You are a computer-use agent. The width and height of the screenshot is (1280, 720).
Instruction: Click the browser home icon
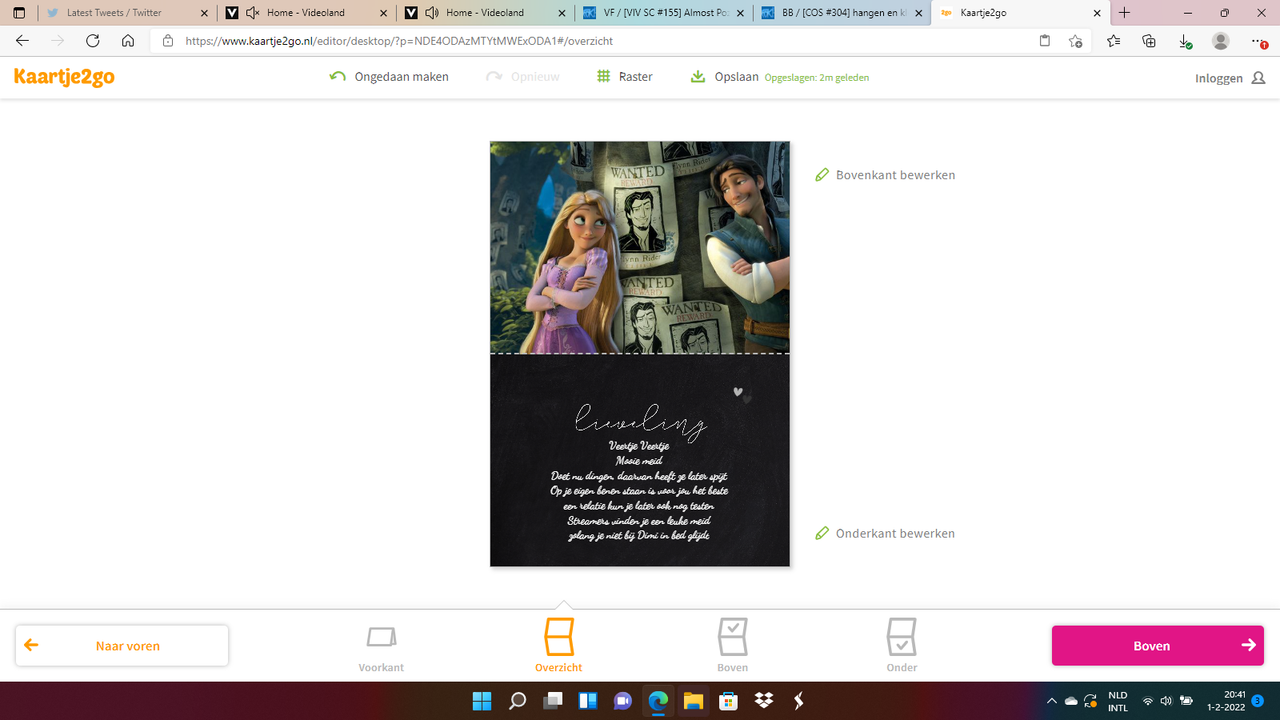(x=128, y=41)
